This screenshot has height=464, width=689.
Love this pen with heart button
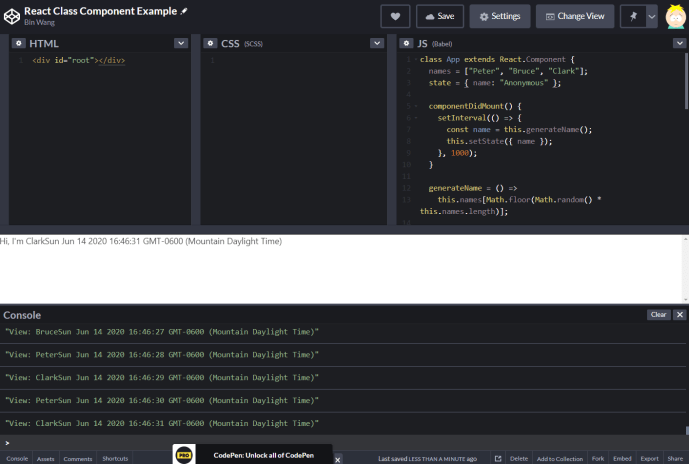[x=395, y=16]
